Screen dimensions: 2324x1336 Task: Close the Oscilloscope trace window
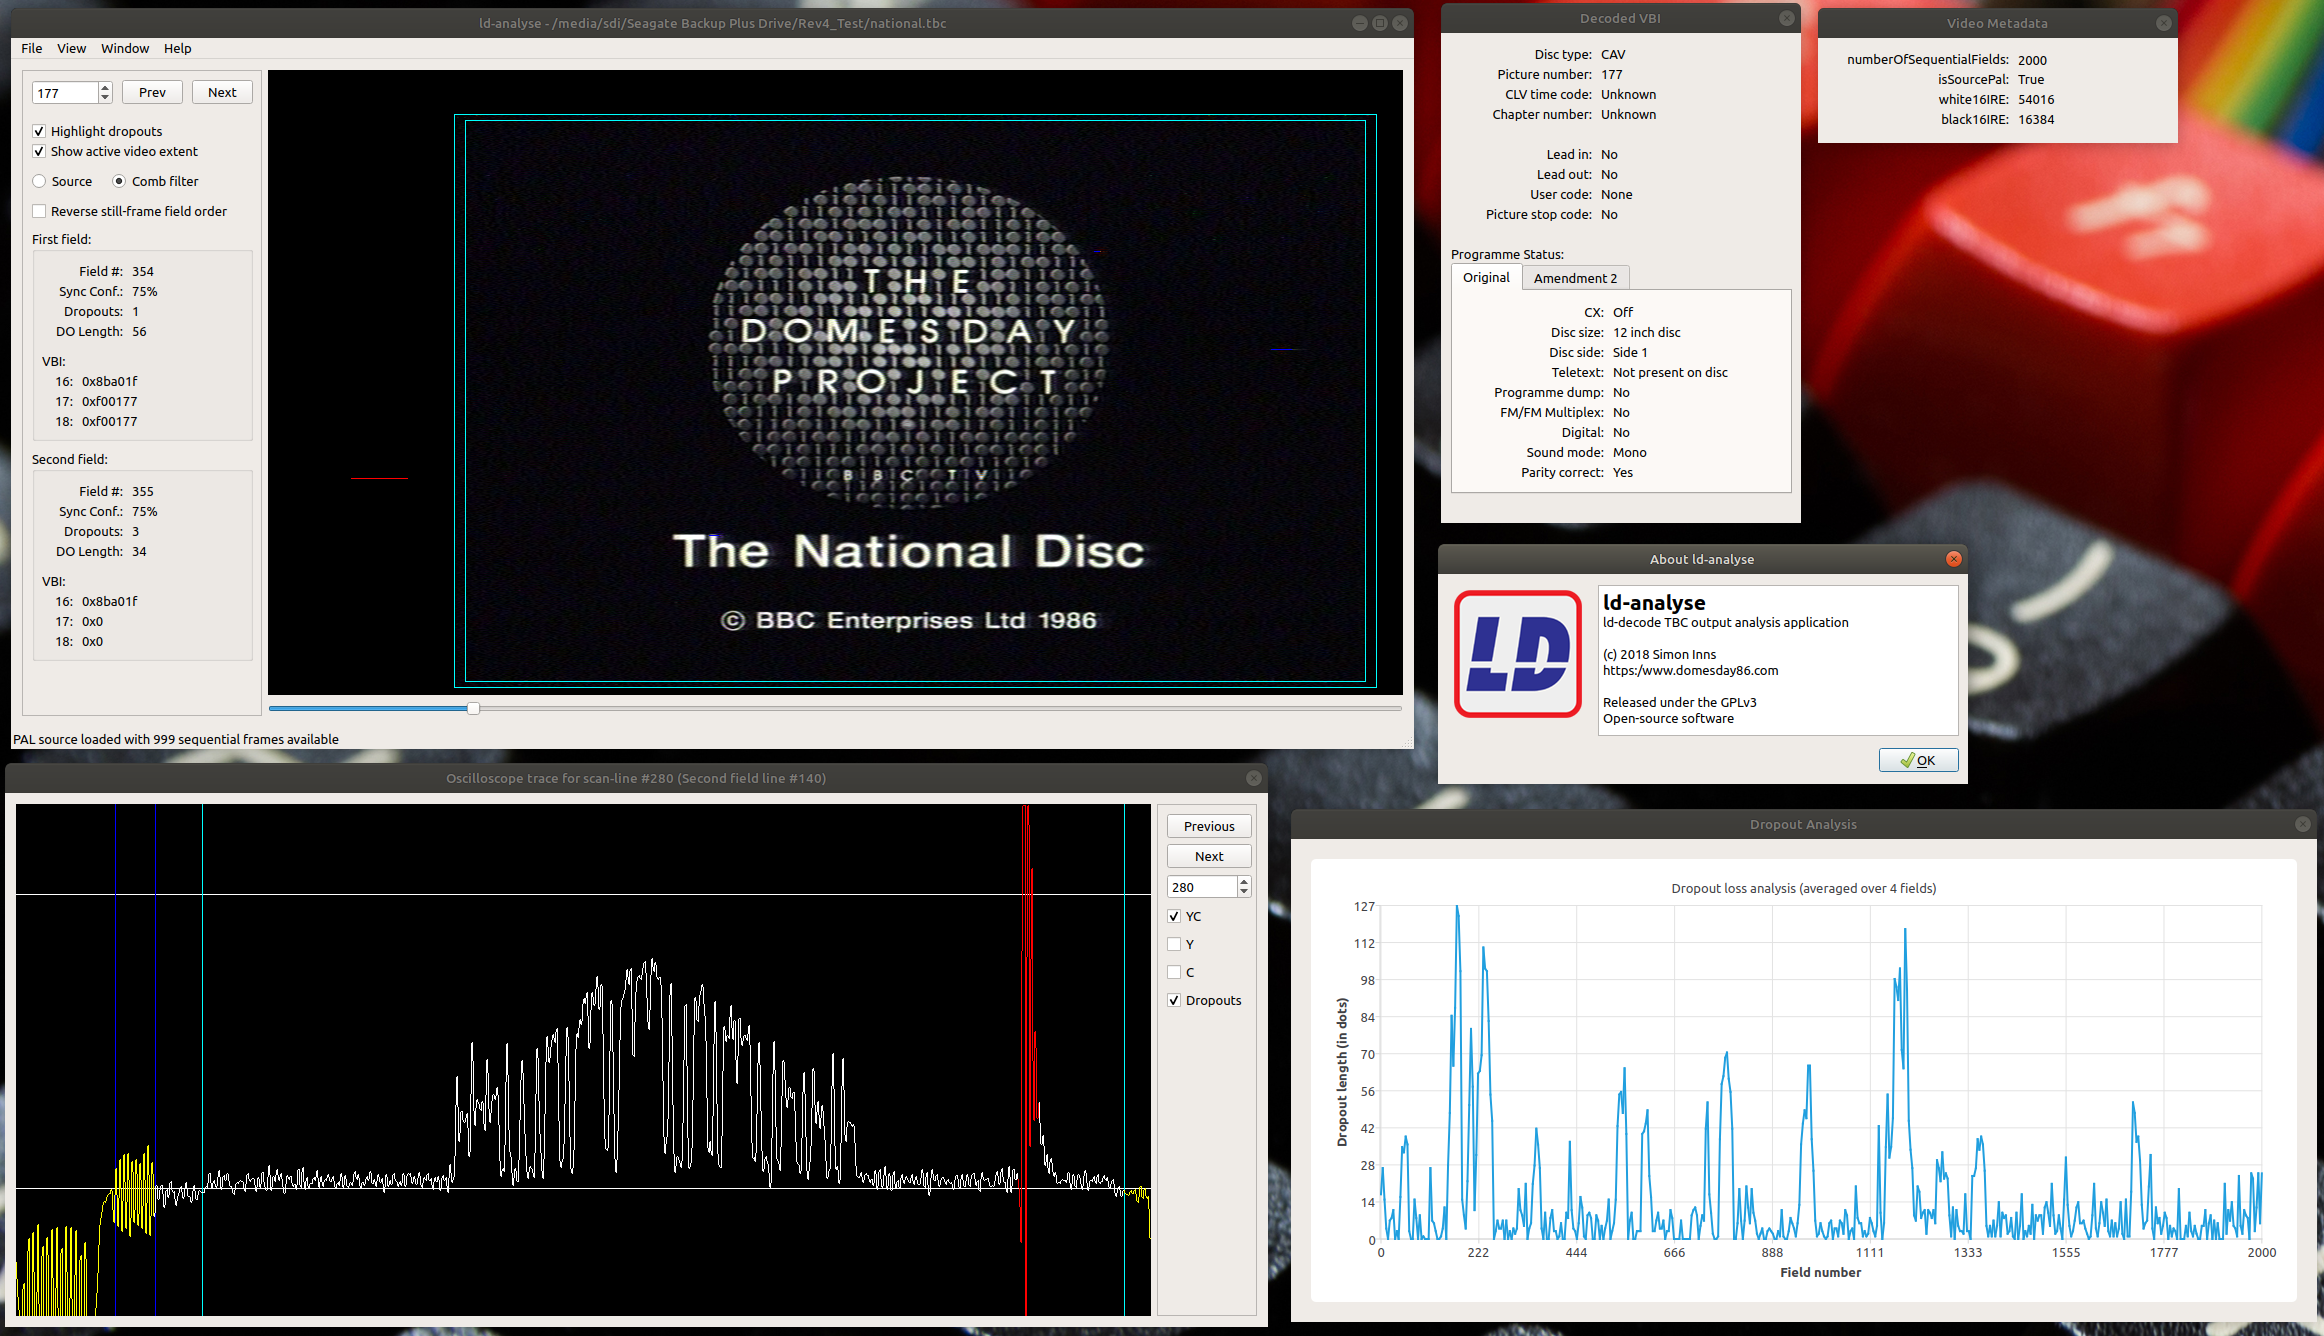1253,778
